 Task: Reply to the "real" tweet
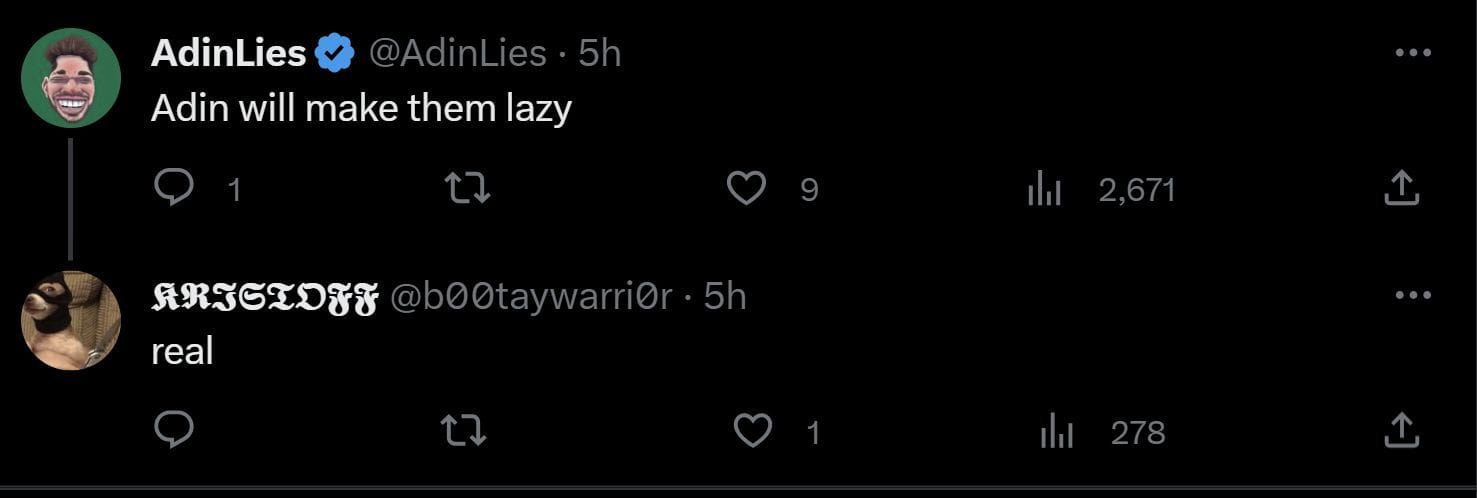click(174, 431)
